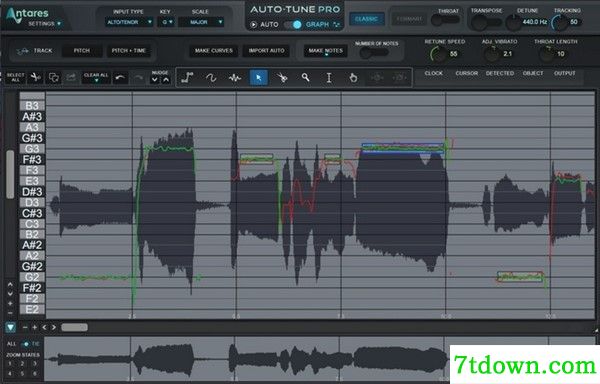The height and width of the screenshot is (384, 600).
Task: Click the Detune knob
Action: [x=513, y=22]
